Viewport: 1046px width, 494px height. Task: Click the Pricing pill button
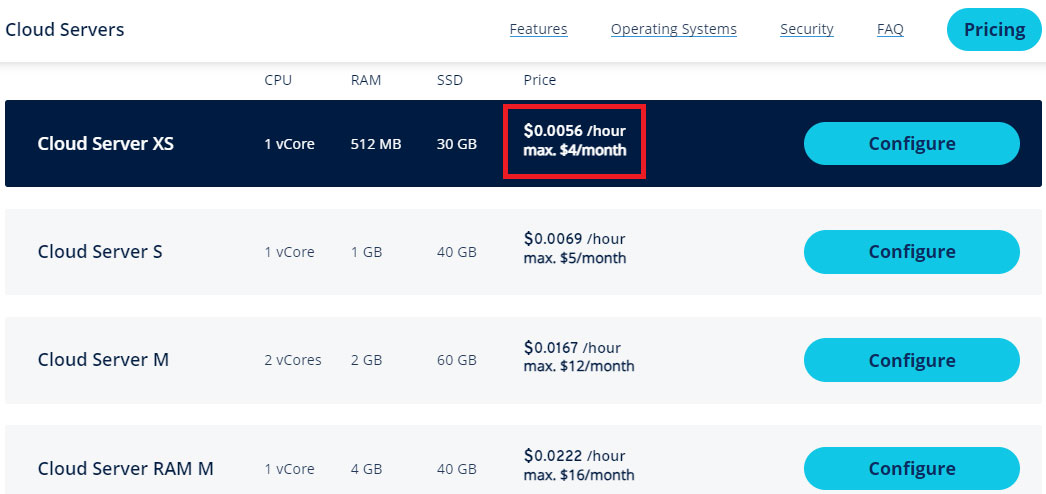point(994,29)
